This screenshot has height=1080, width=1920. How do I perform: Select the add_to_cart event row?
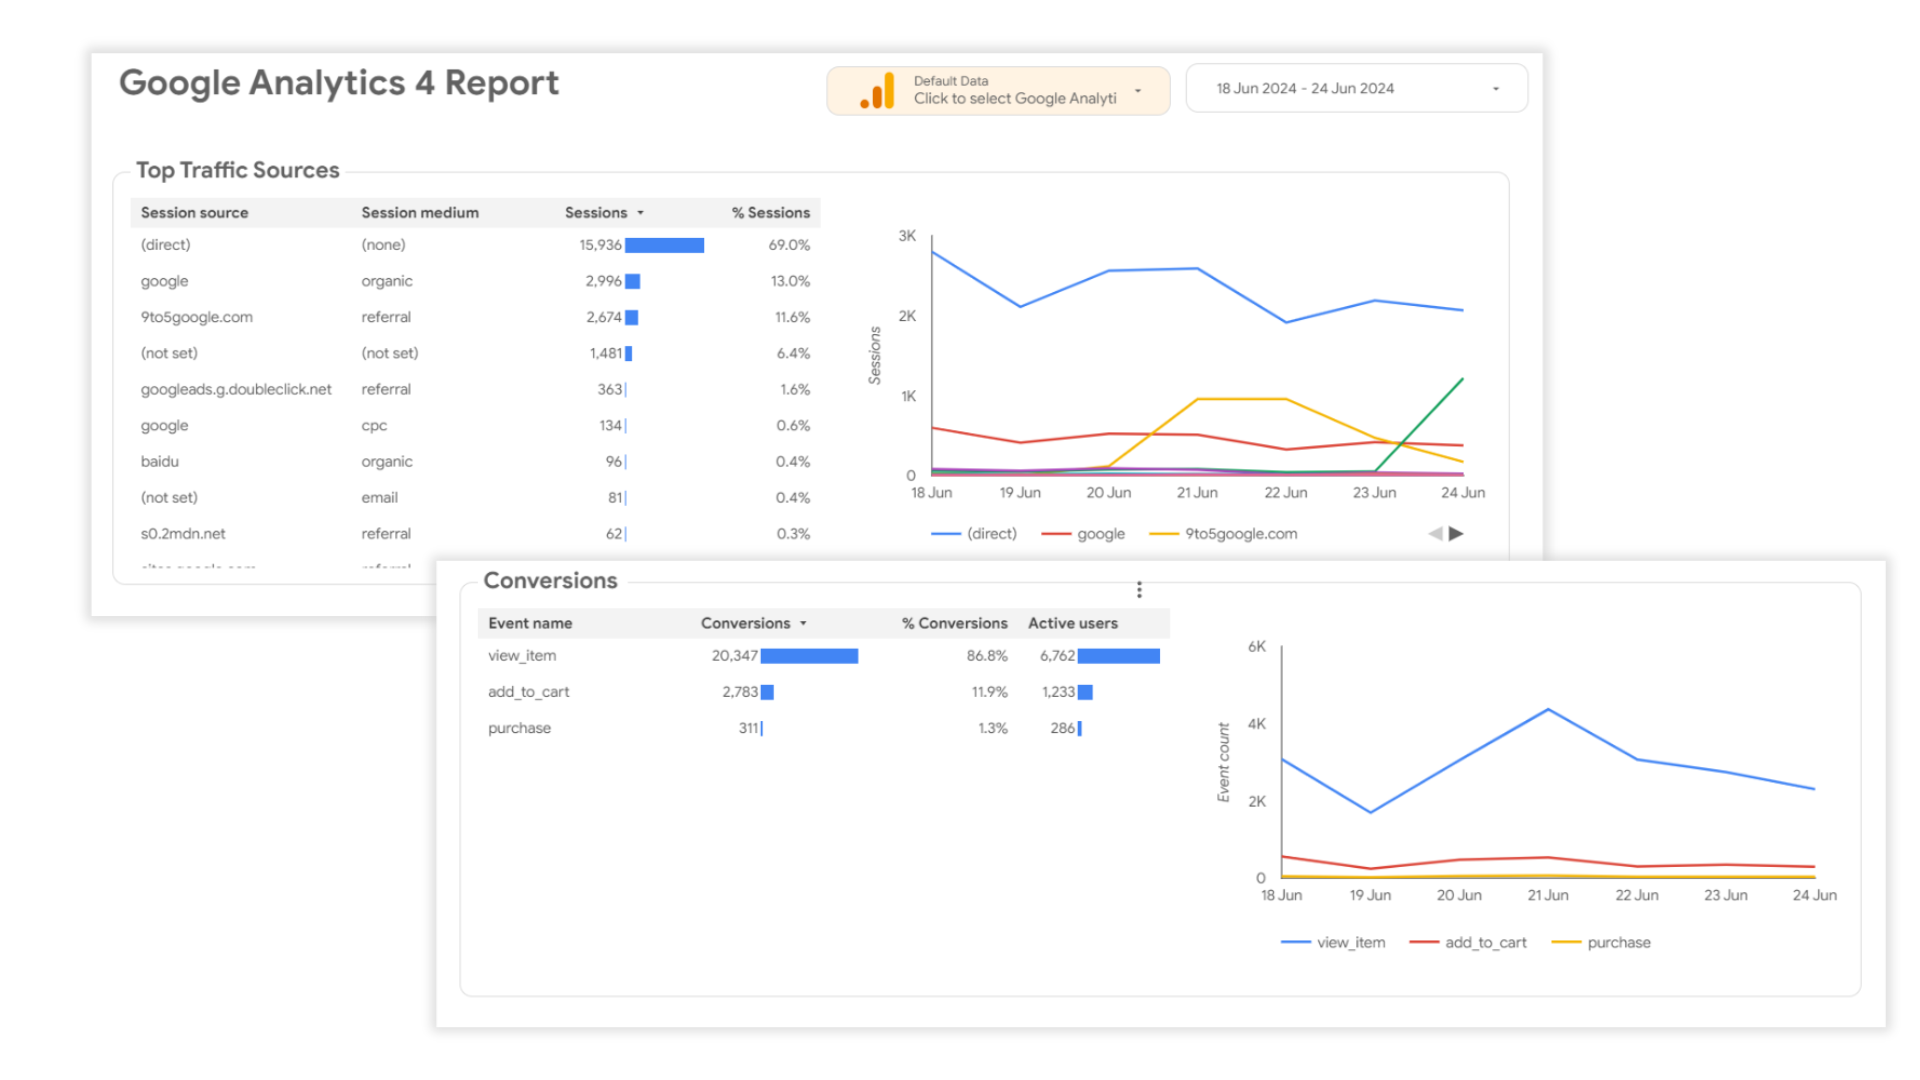824,692
